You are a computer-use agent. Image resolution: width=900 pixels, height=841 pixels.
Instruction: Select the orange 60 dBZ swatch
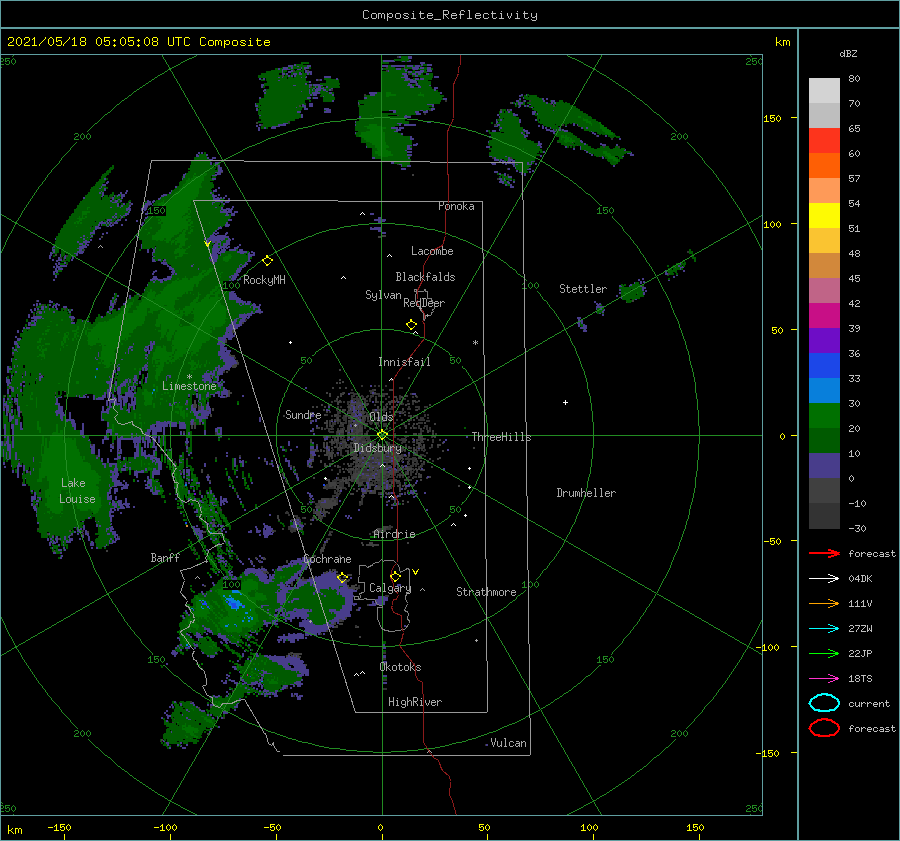pos(824,165)
